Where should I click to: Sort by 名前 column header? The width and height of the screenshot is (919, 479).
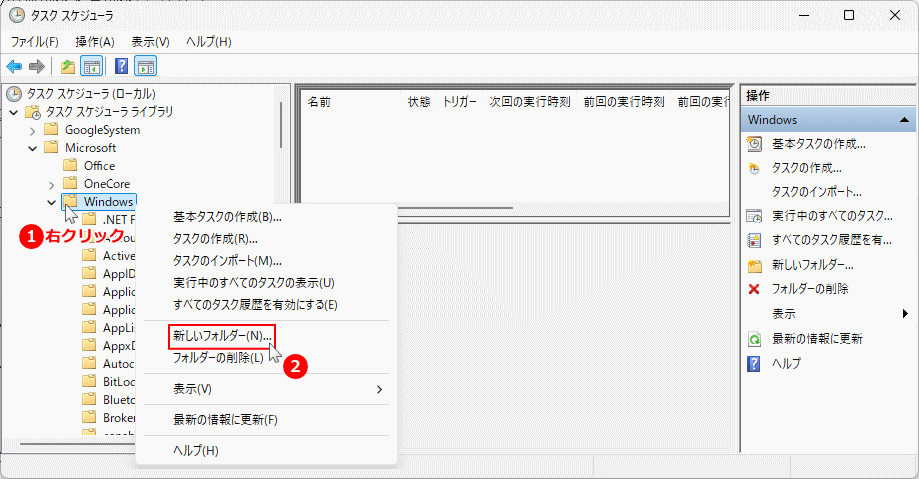point(319,102)
